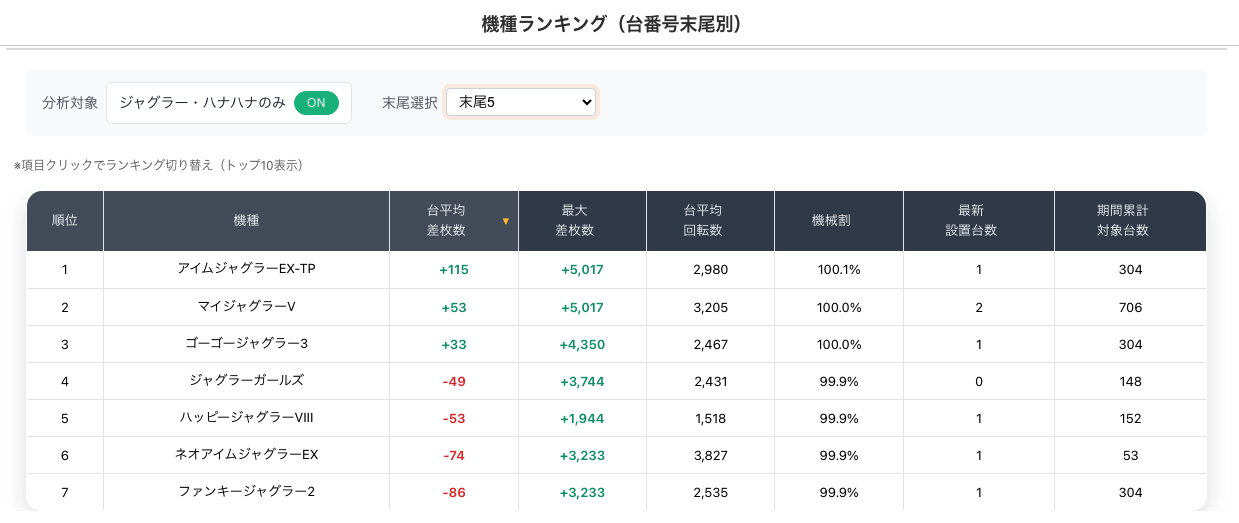Screen dimensions: 1239x523
Task: Select the ファンキージャグラー2 machine name
Action: pos(246,492)
